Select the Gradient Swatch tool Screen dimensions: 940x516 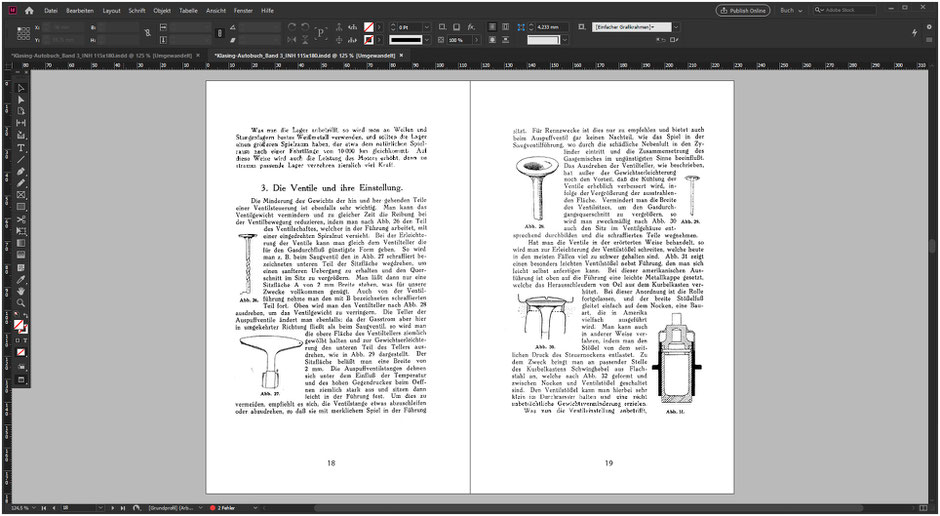pos(21,243)
